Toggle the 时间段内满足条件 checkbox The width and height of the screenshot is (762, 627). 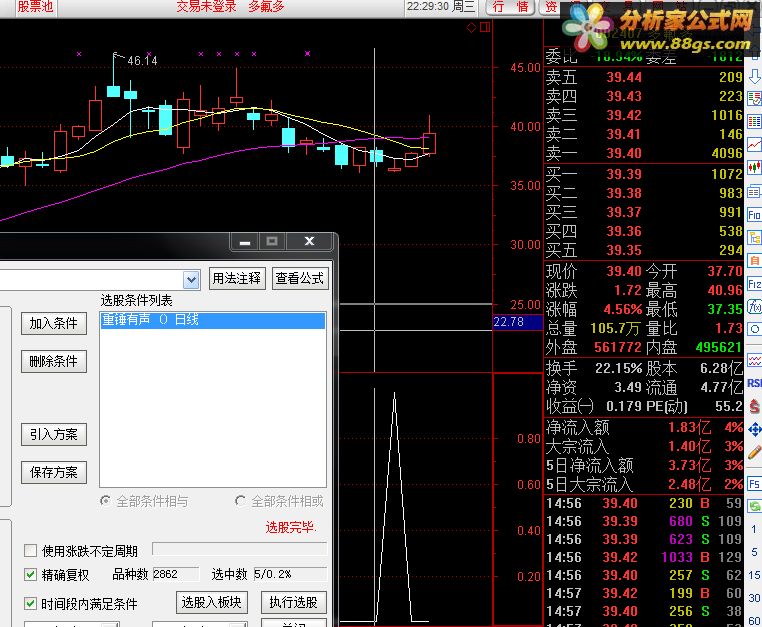click(x=30, y=603)
